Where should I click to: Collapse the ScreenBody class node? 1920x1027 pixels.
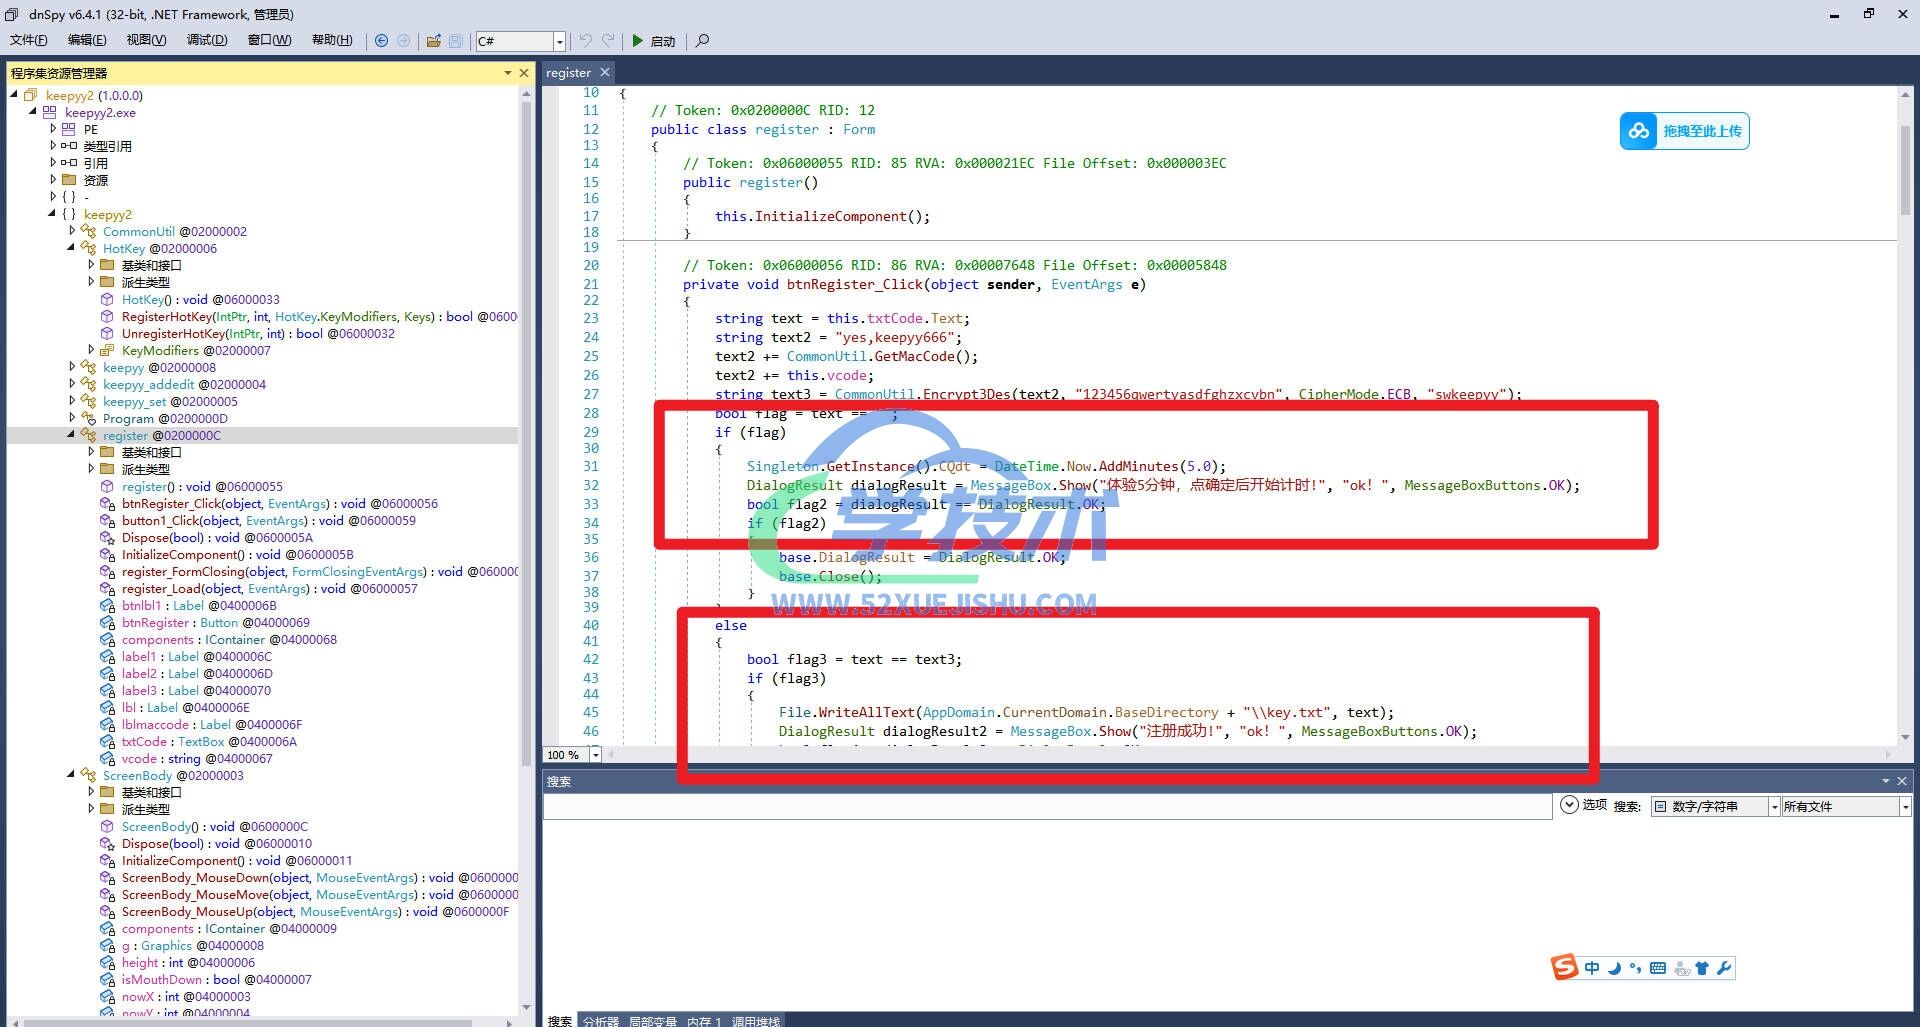[71, 775]
